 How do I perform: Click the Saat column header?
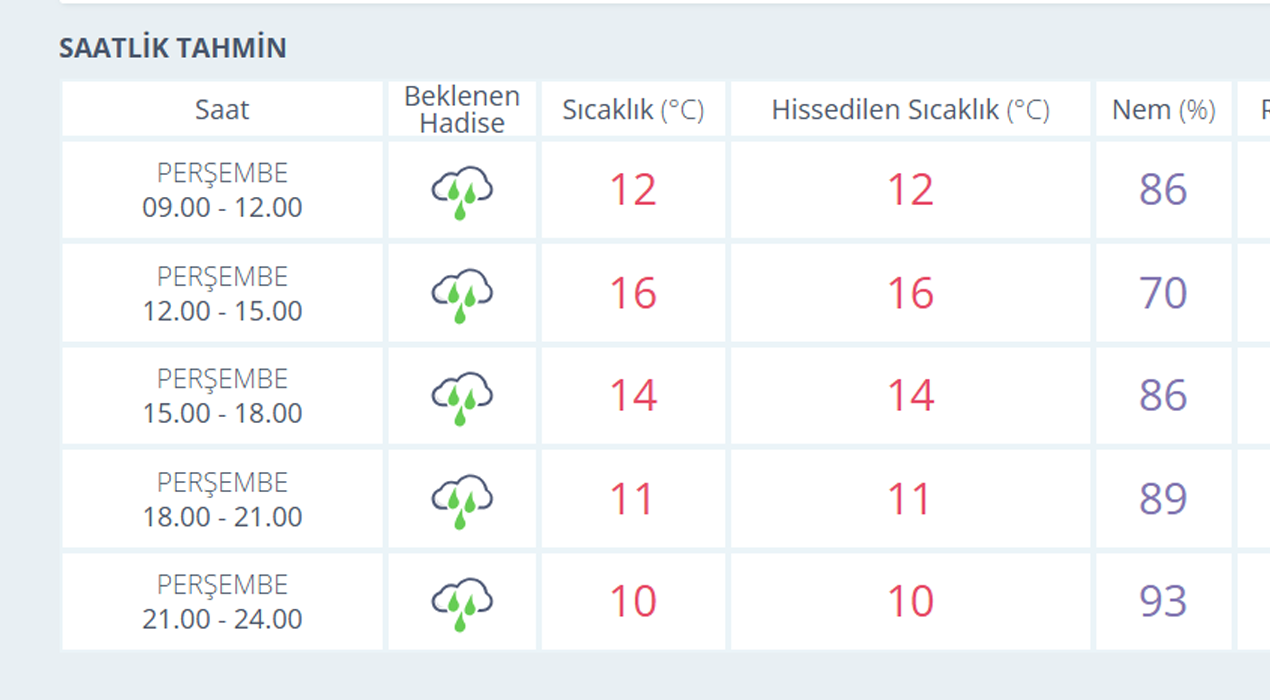tap(222, 110)
